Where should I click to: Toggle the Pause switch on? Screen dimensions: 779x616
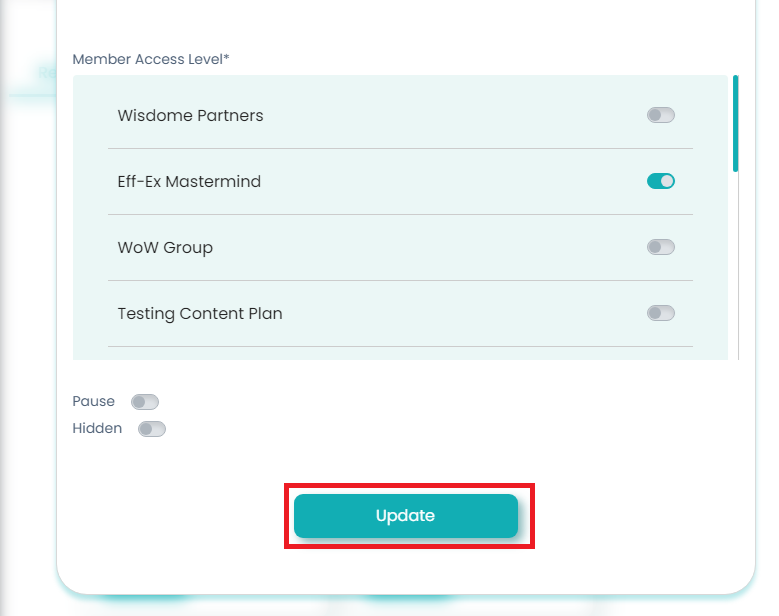(145, 402)
